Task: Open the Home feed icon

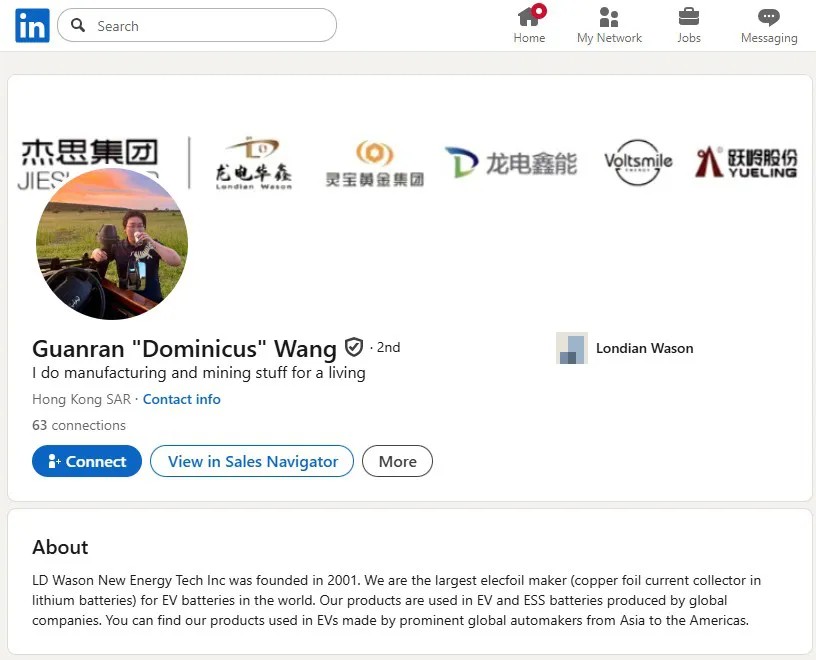Action: (x=529, y=17)
